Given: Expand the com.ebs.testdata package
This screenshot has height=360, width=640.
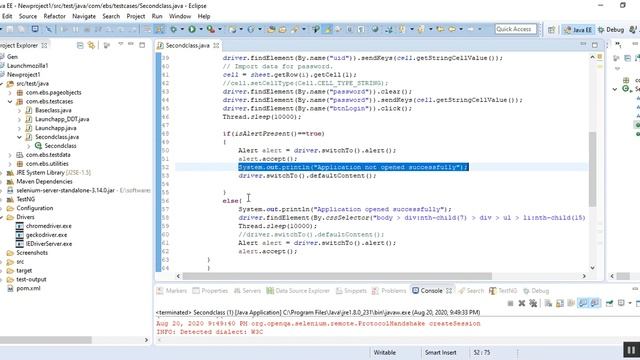Looking at the screenshot, I should click(x=10, y=155).
